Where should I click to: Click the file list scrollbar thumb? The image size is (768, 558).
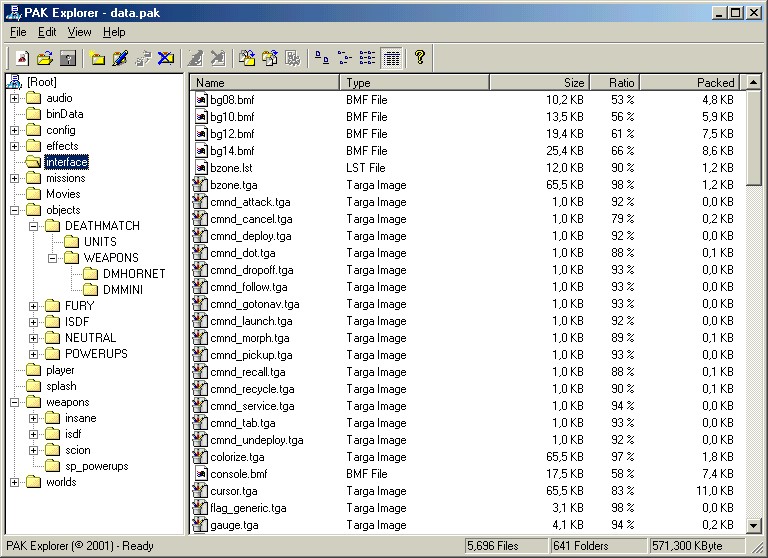click(x=753, y=137)
